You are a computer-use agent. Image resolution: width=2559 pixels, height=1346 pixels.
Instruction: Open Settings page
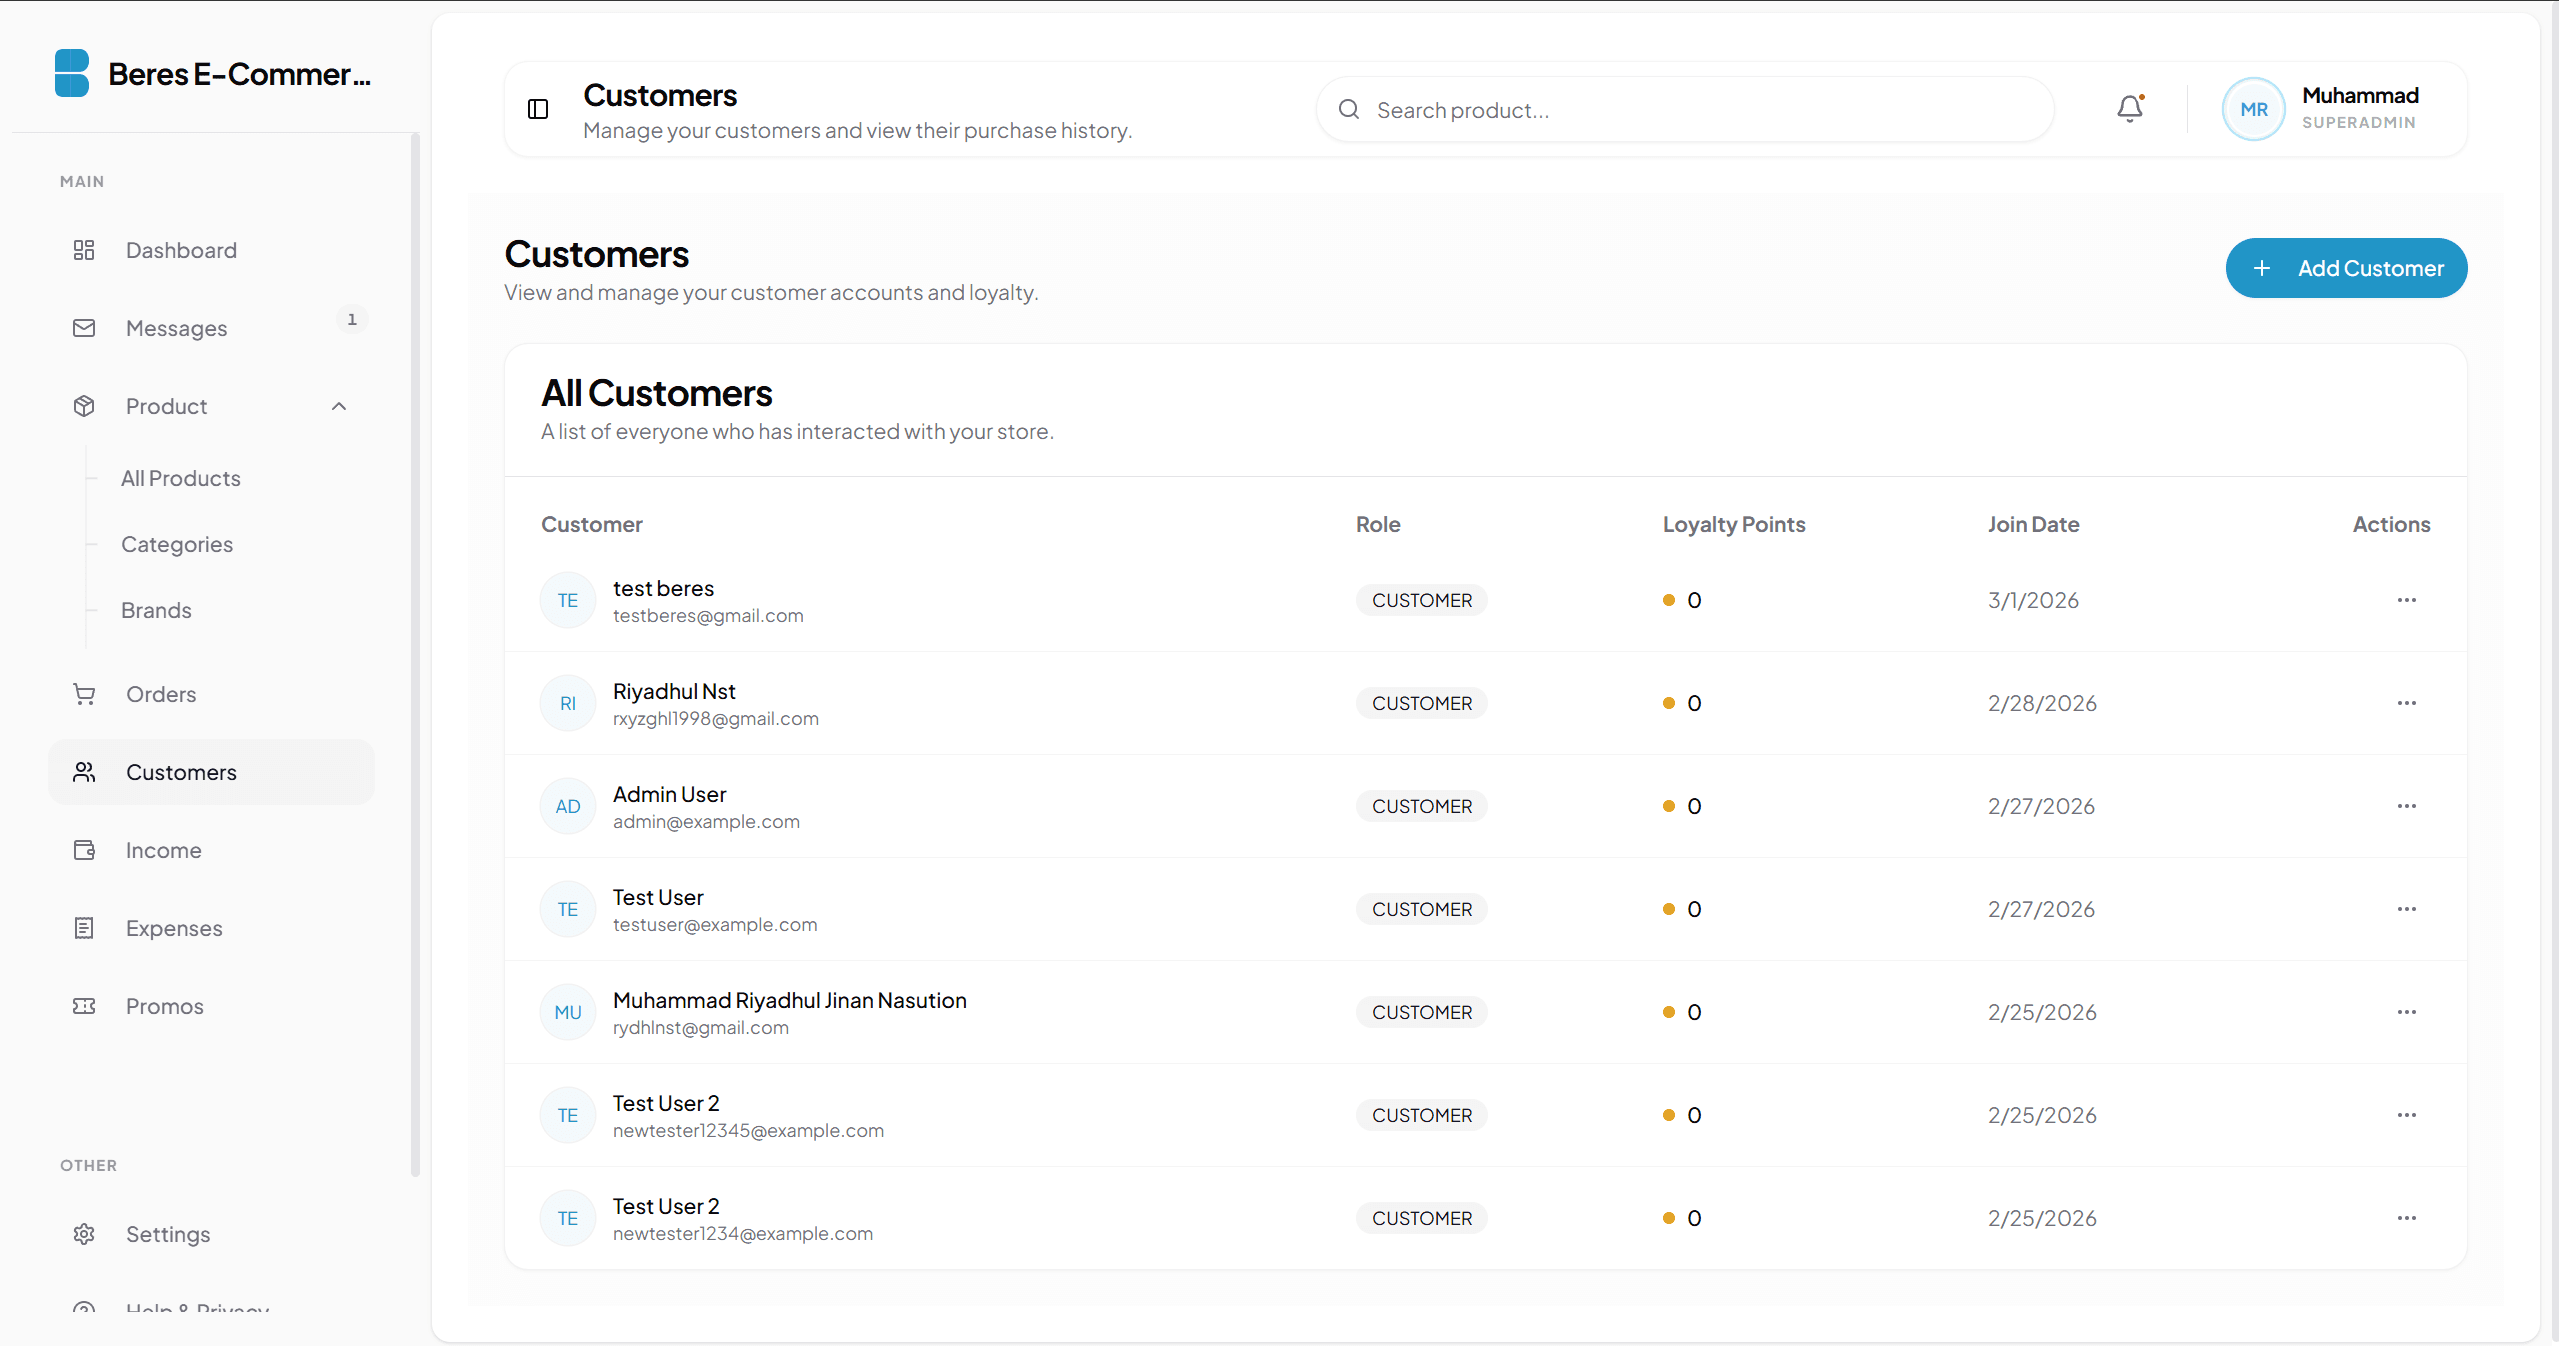(x=211, y=1234)
